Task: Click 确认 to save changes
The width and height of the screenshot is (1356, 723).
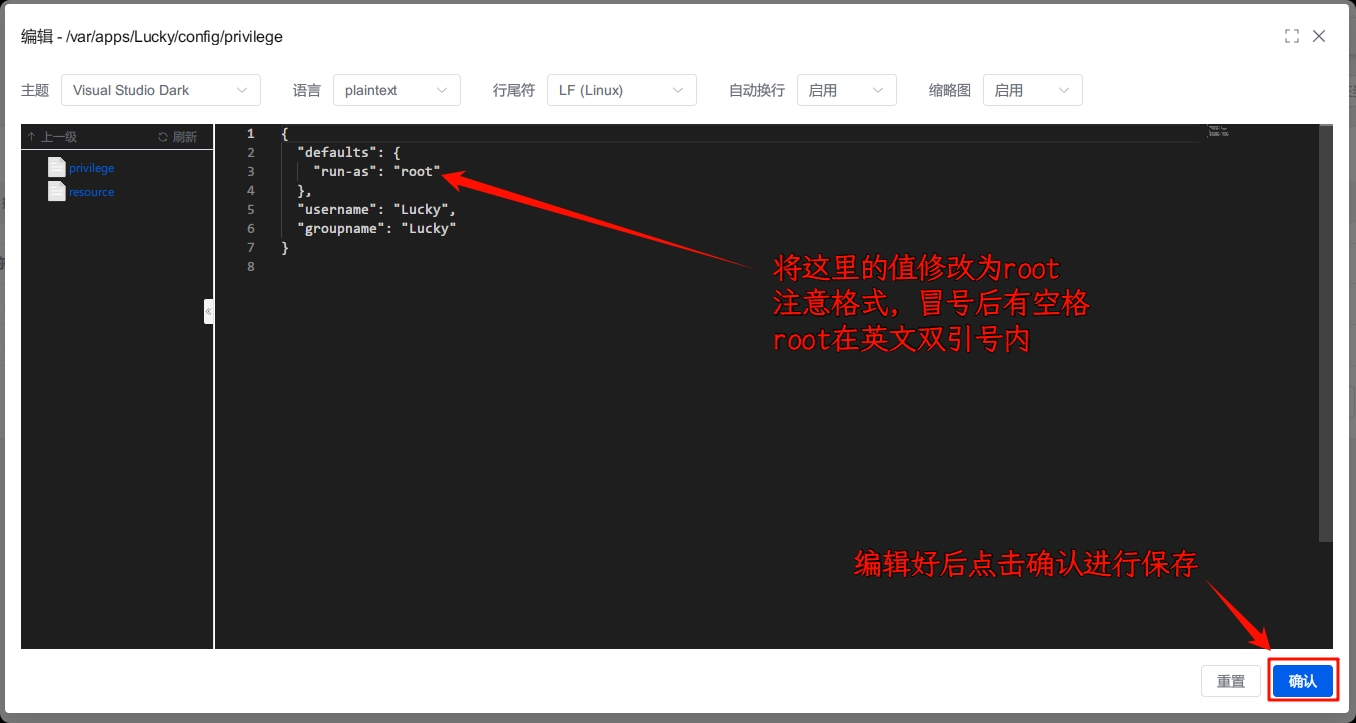Action: pyautogui.click(x=1303, y=681)
